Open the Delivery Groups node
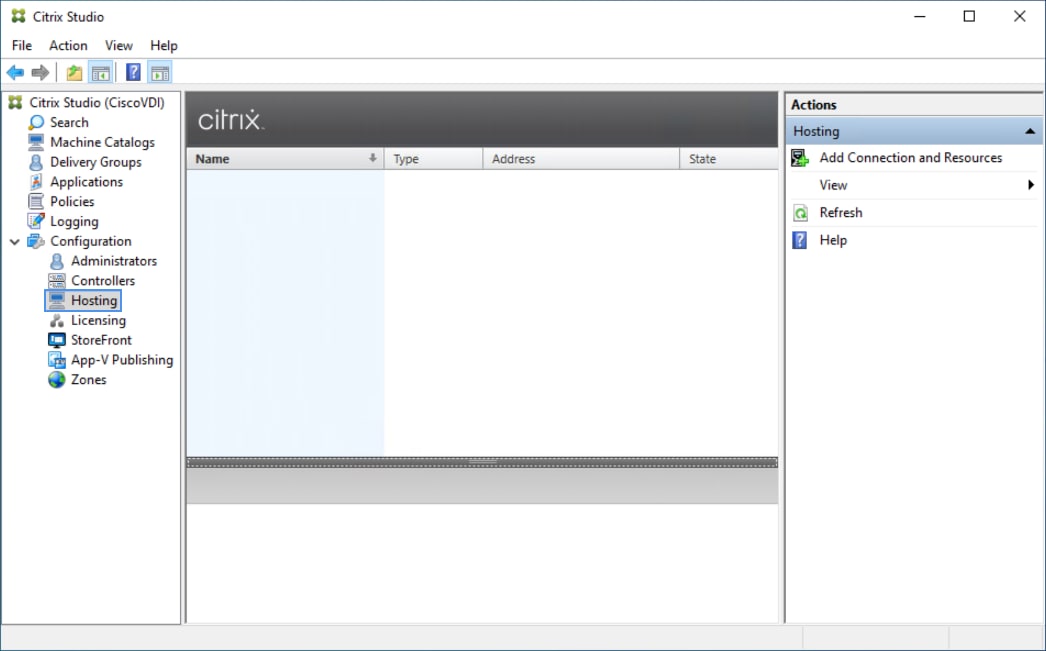 point(95,162)
